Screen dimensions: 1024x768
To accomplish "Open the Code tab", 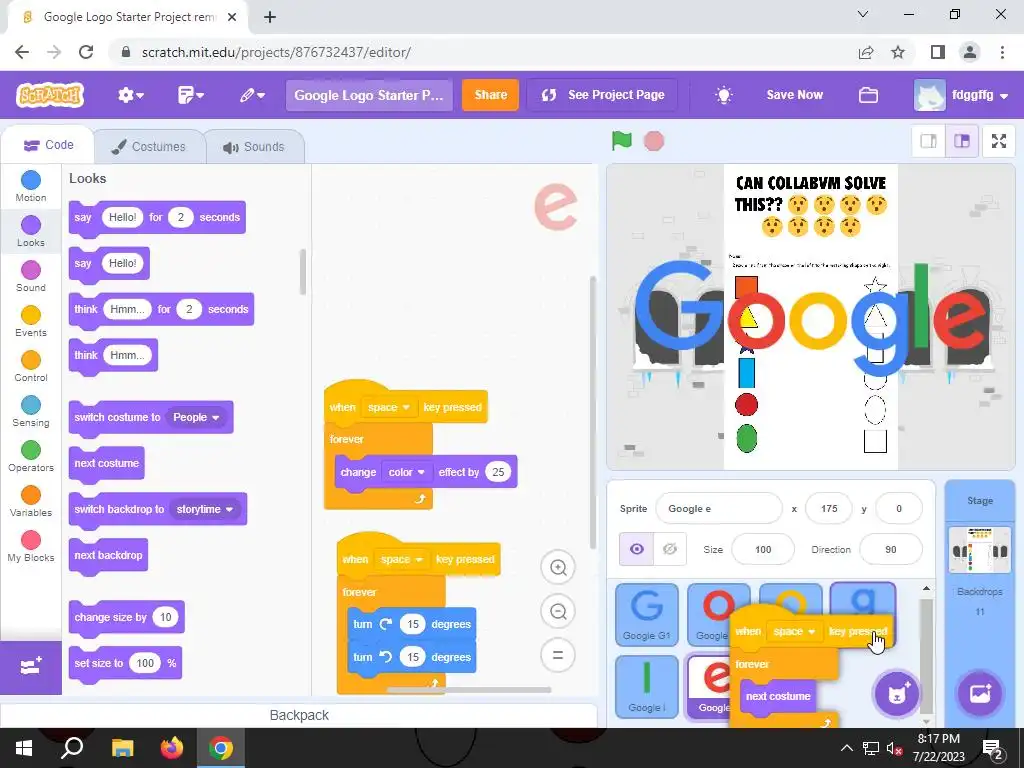I will (x=48, y=145).
